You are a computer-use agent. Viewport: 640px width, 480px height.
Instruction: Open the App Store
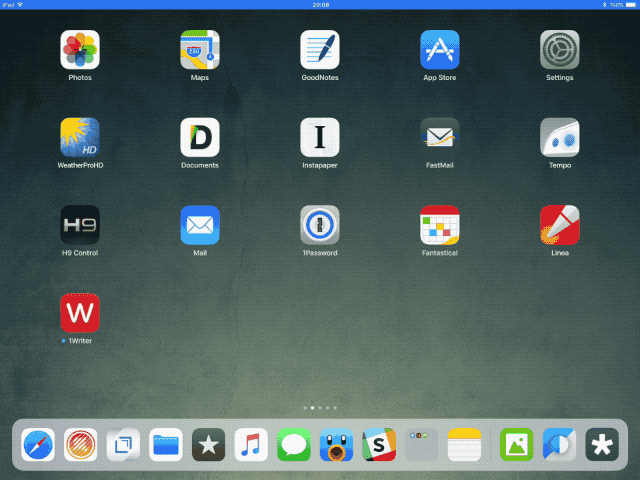coord(440,50)
